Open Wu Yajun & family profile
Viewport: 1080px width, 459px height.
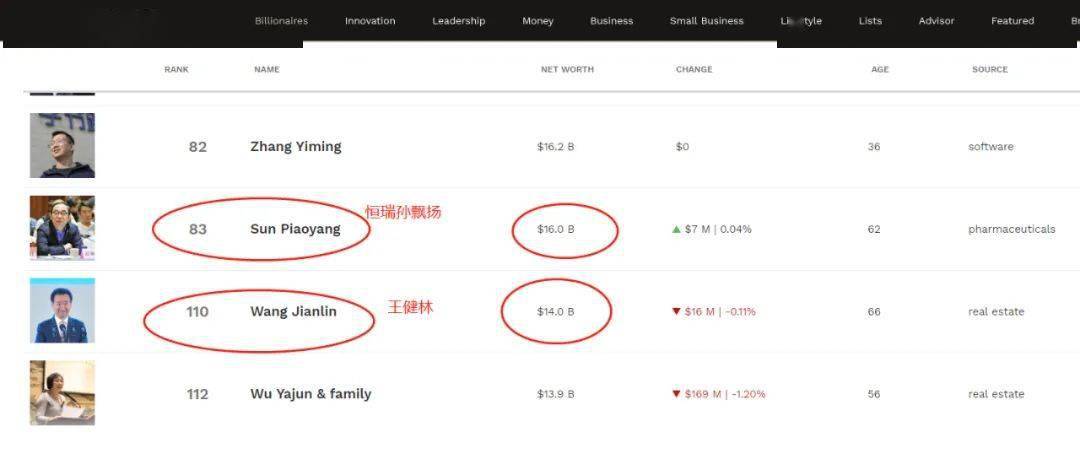pyautogui.click(x=310, y=394)
